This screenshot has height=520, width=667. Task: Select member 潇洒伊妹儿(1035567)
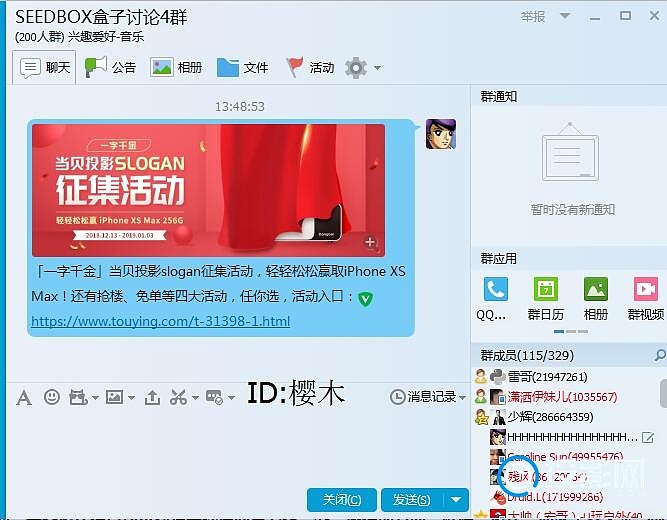[562, 397]
